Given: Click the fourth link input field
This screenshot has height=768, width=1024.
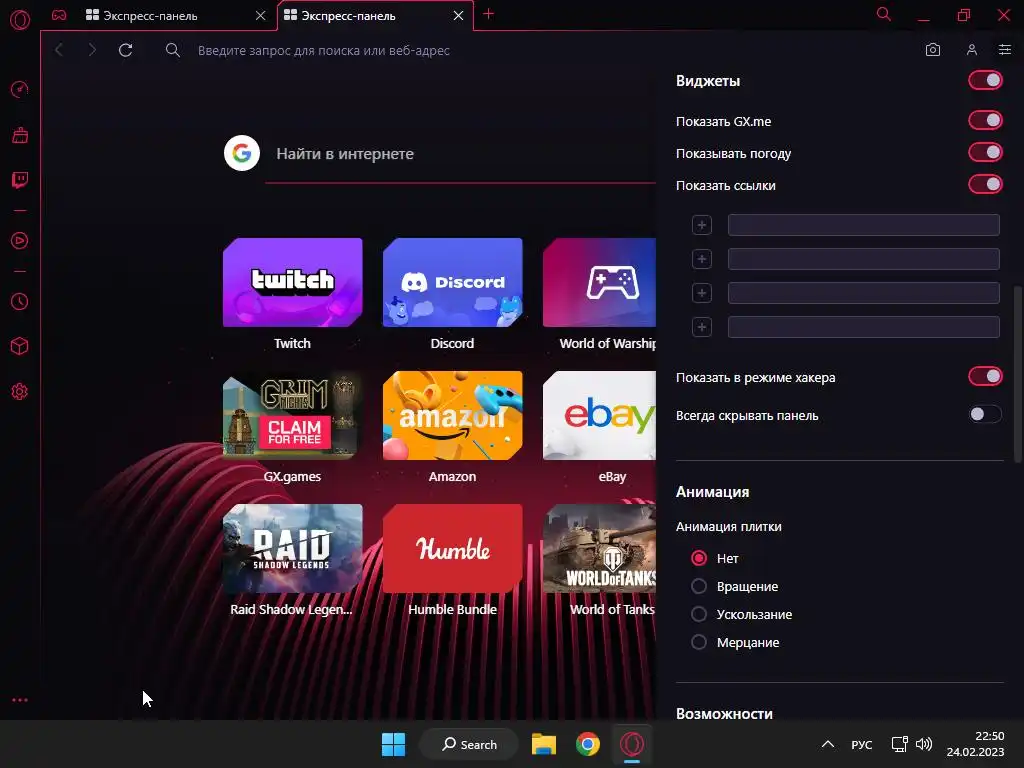Looking at the screenshot, I should pyautogui.click(x=863, y=327).
